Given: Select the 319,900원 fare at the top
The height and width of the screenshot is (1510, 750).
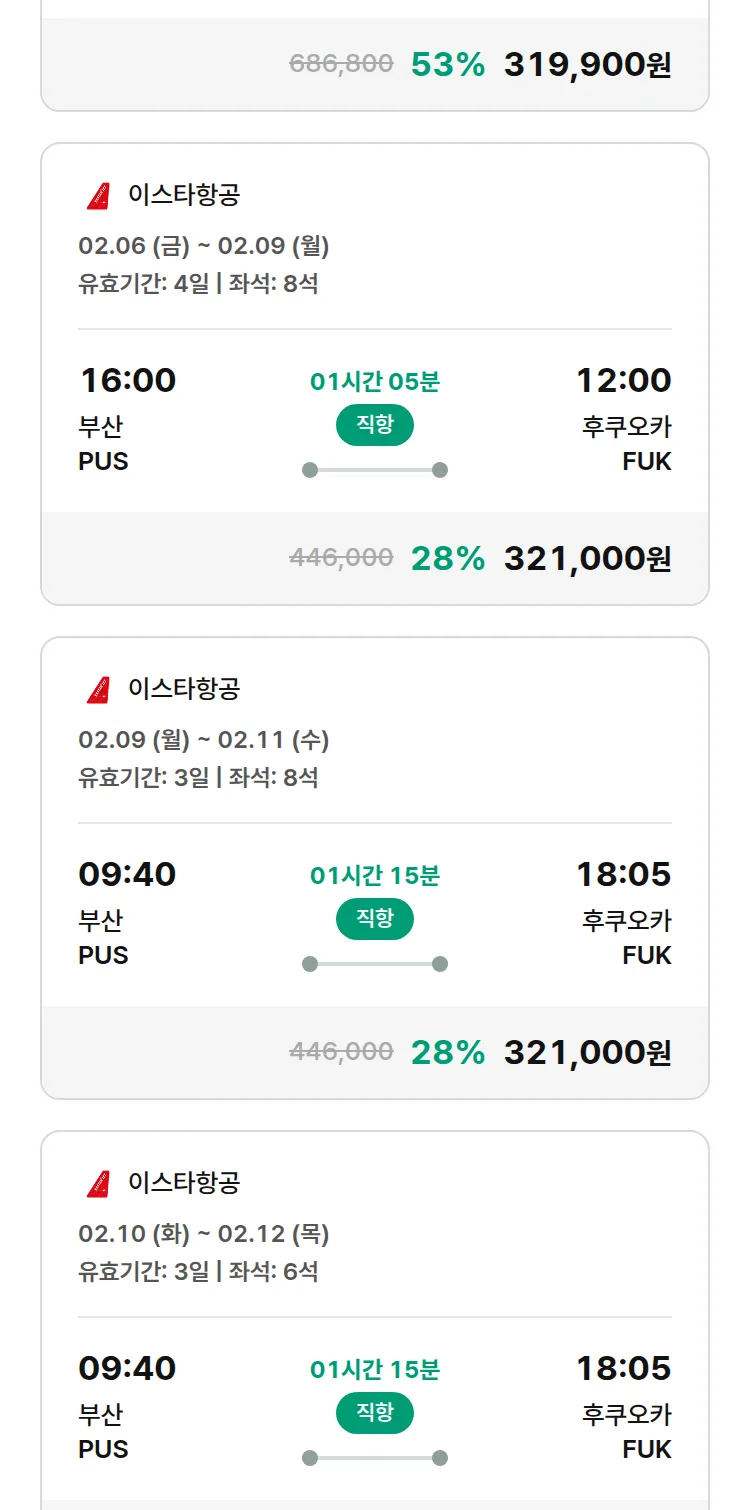Looking at the screenshot, I should (587, 65).
